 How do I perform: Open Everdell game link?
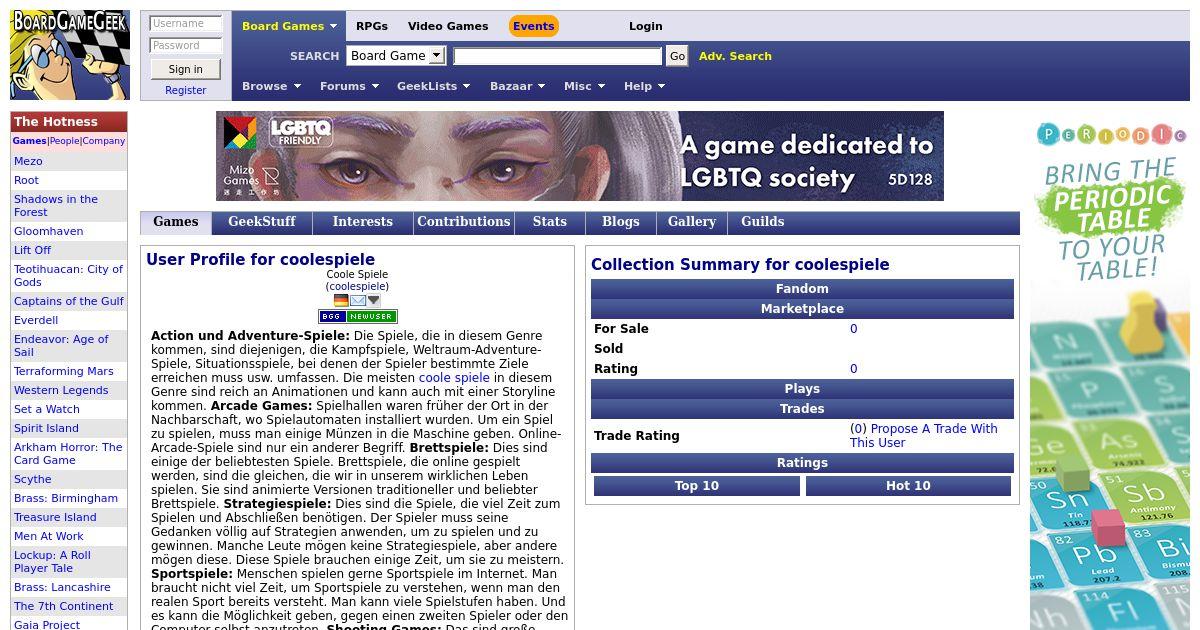(36, 320)
